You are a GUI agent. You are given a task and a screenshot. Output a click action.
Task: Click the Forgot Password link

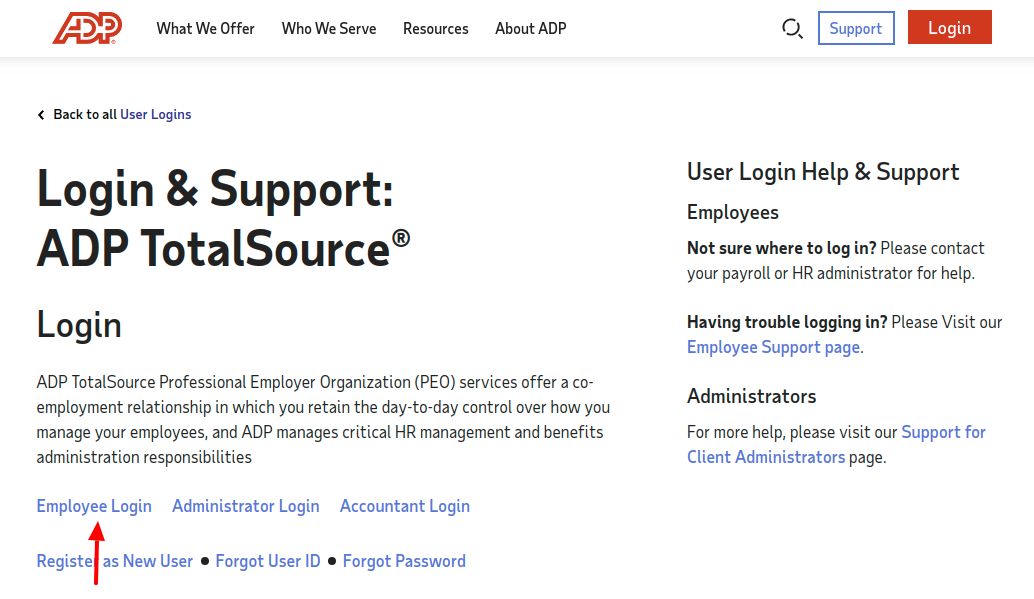[404, 561]
